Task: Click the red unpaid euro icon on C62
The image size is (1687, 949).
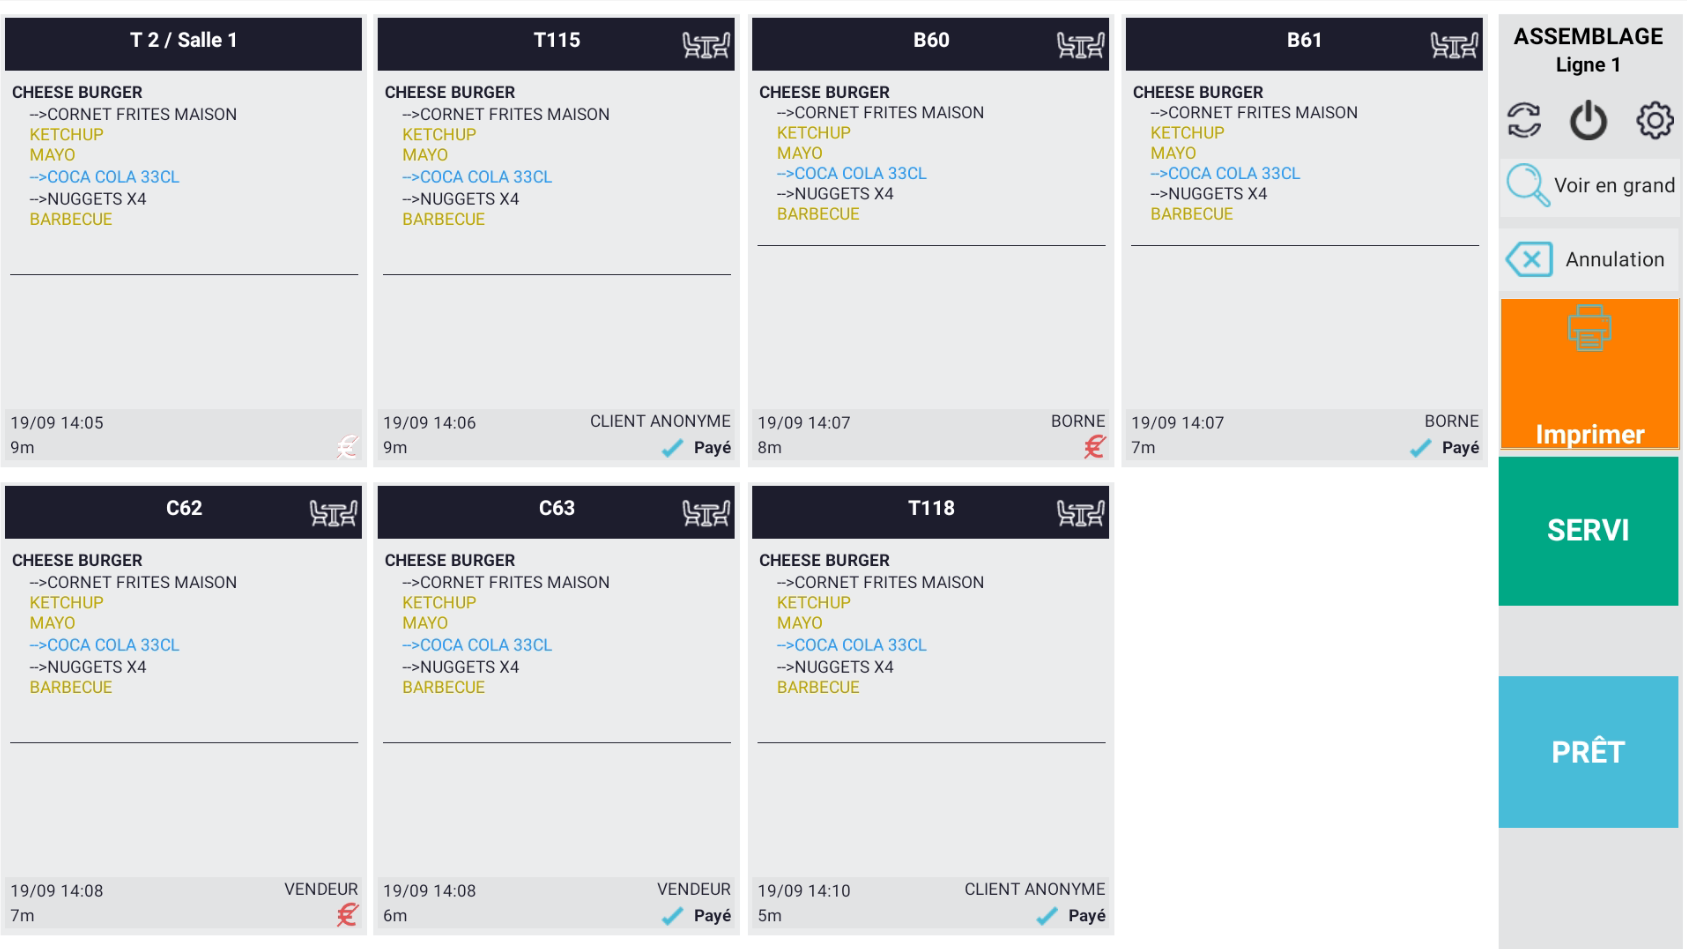Action: [347, 915]
